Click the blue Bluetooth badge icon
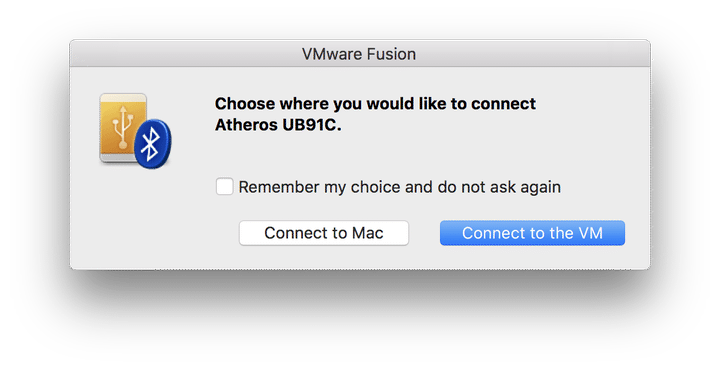 153,144
